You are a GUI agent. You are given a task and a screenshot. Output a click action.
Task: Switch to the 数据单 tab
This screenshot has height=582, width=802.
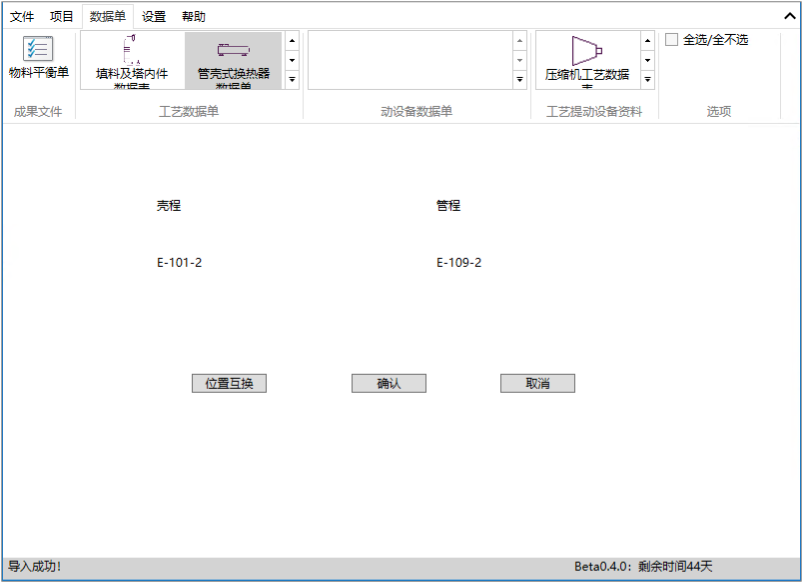pyautogui.click(x=105, y=16)
